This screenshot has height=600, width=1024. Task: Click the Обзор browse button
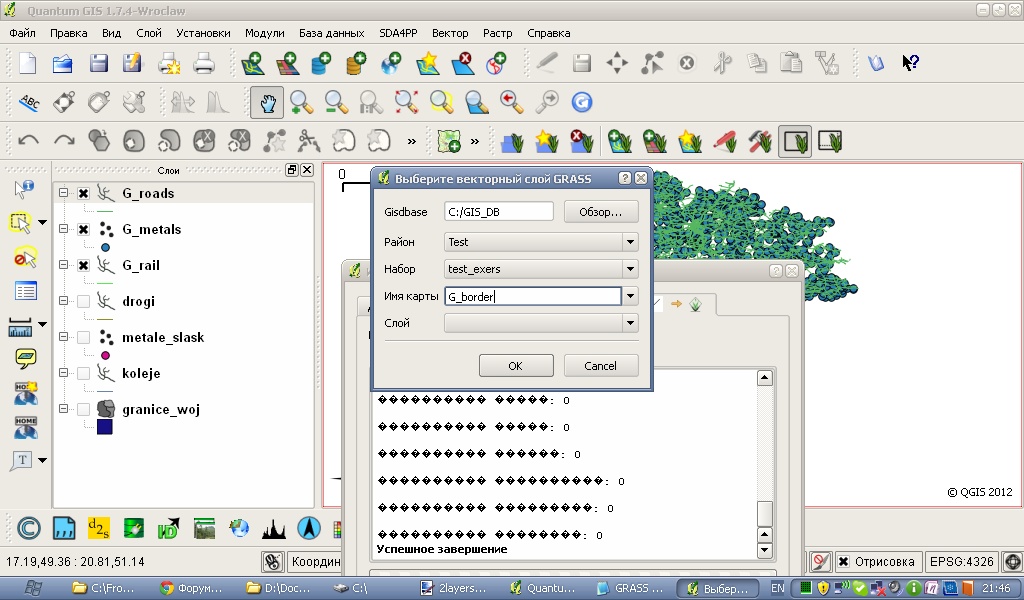(601, 212)
